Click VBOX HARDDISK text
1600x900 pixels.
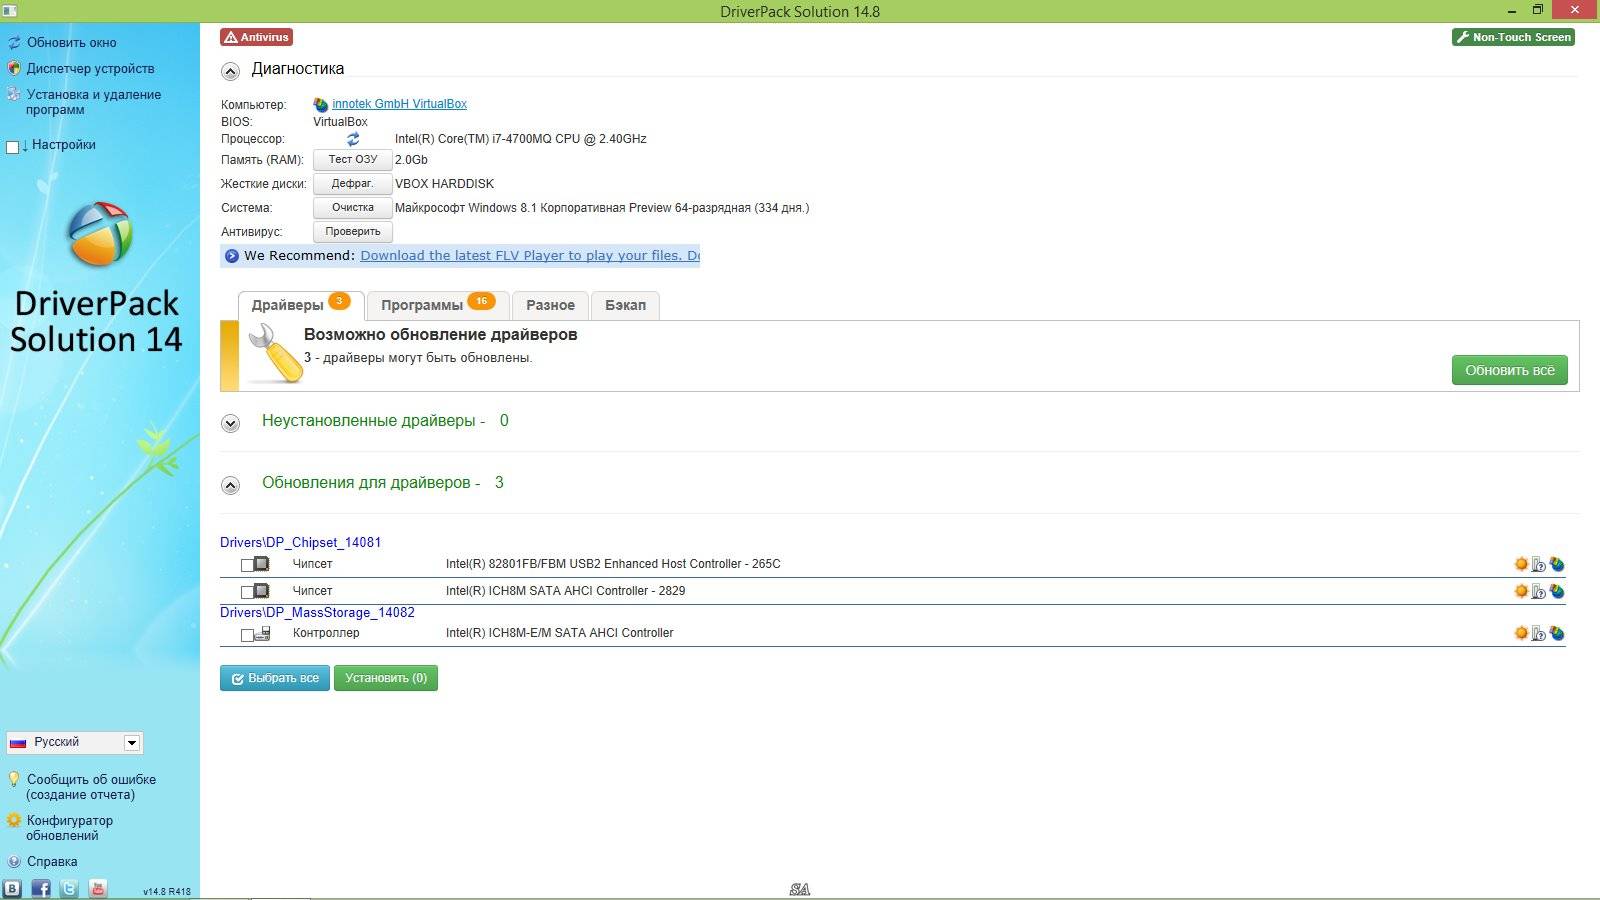(x=444, y=184)
